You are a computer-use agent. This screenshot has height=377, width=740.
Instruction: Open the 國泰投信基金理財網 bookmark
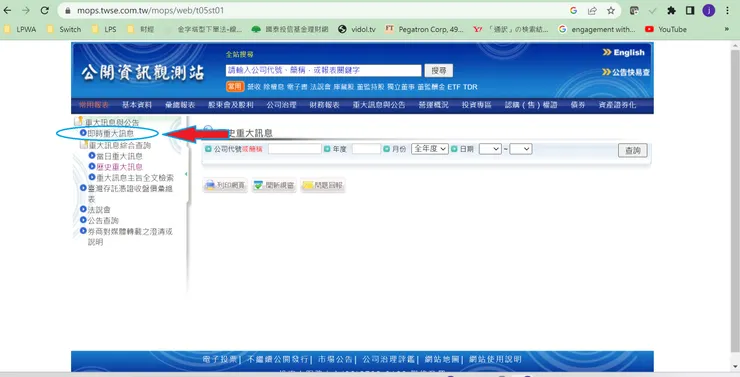pos(290,29)
